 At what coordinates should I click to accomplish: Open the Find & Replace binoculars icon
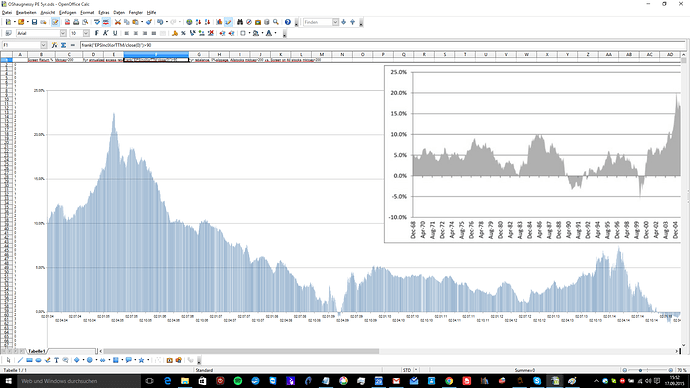[x=240, y=22]
